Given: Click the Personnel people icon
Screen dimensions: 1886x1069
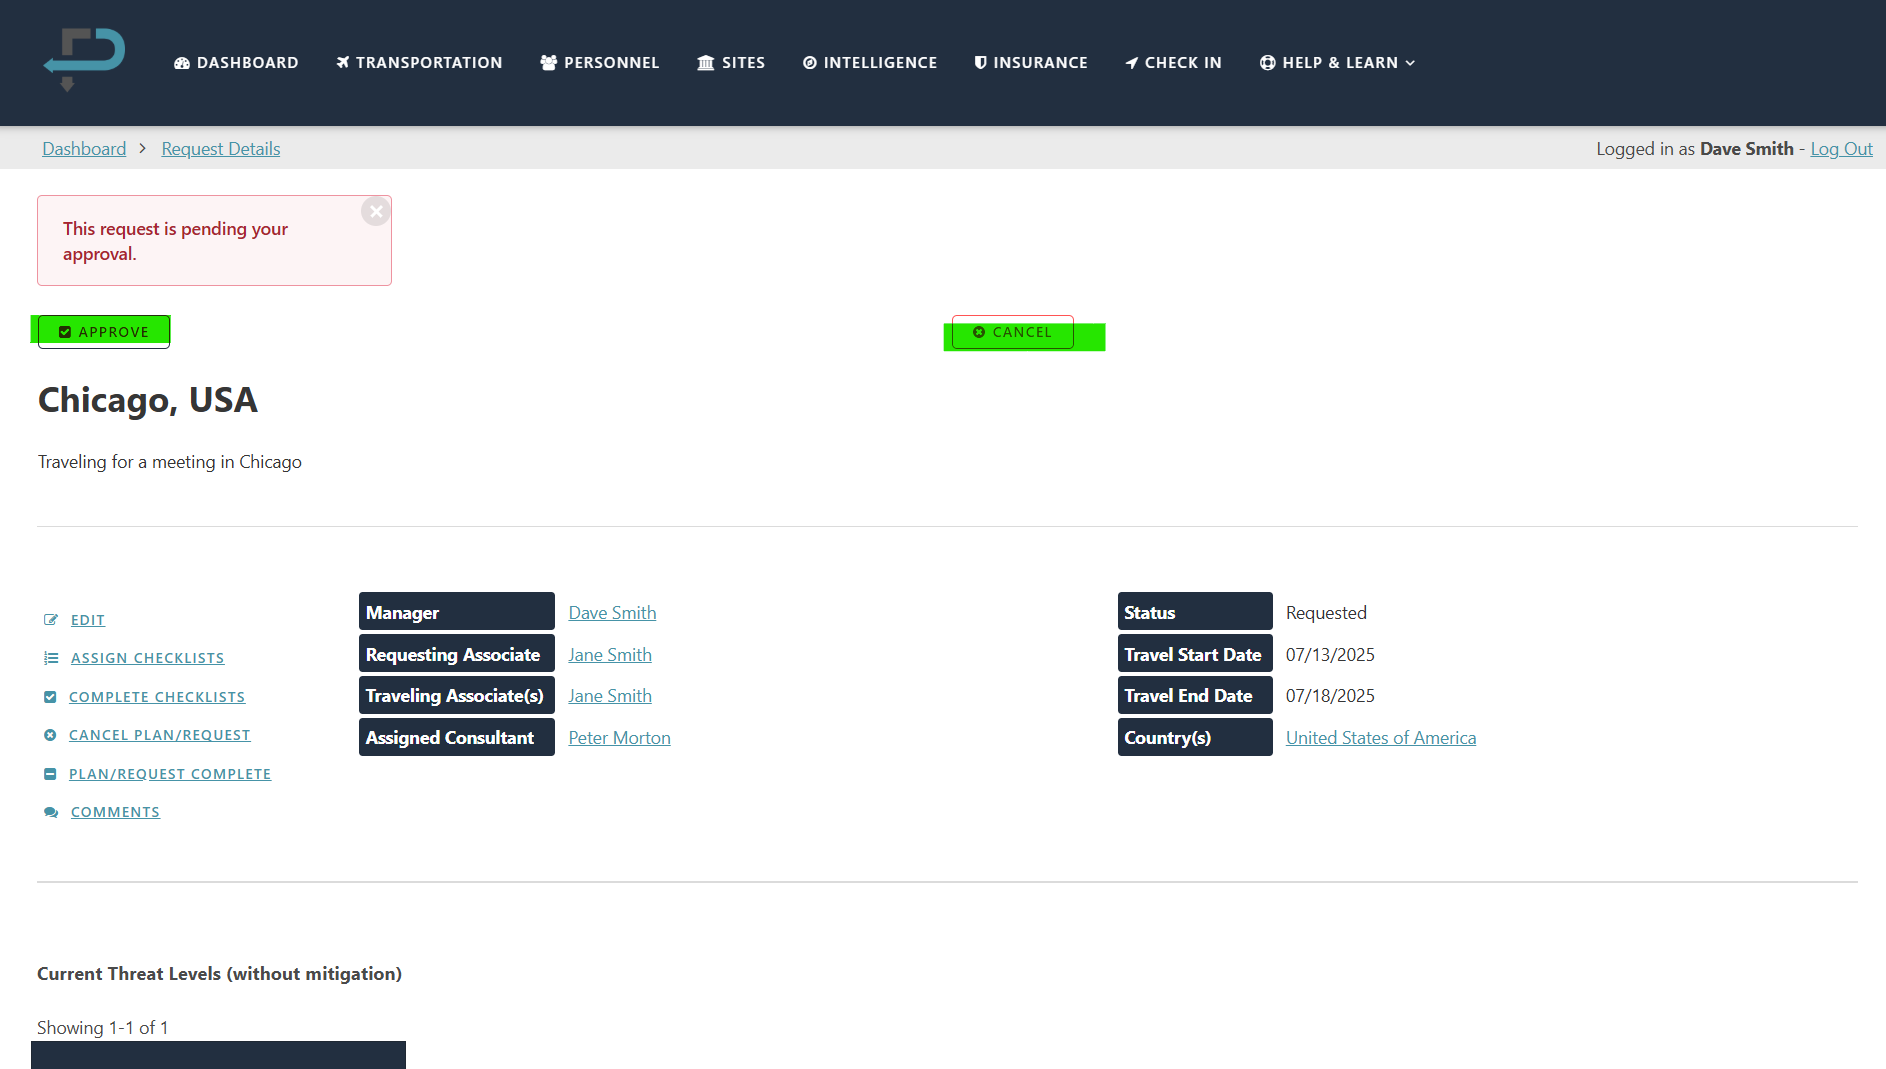Looking at the screenshot, I should coord(548,63).
